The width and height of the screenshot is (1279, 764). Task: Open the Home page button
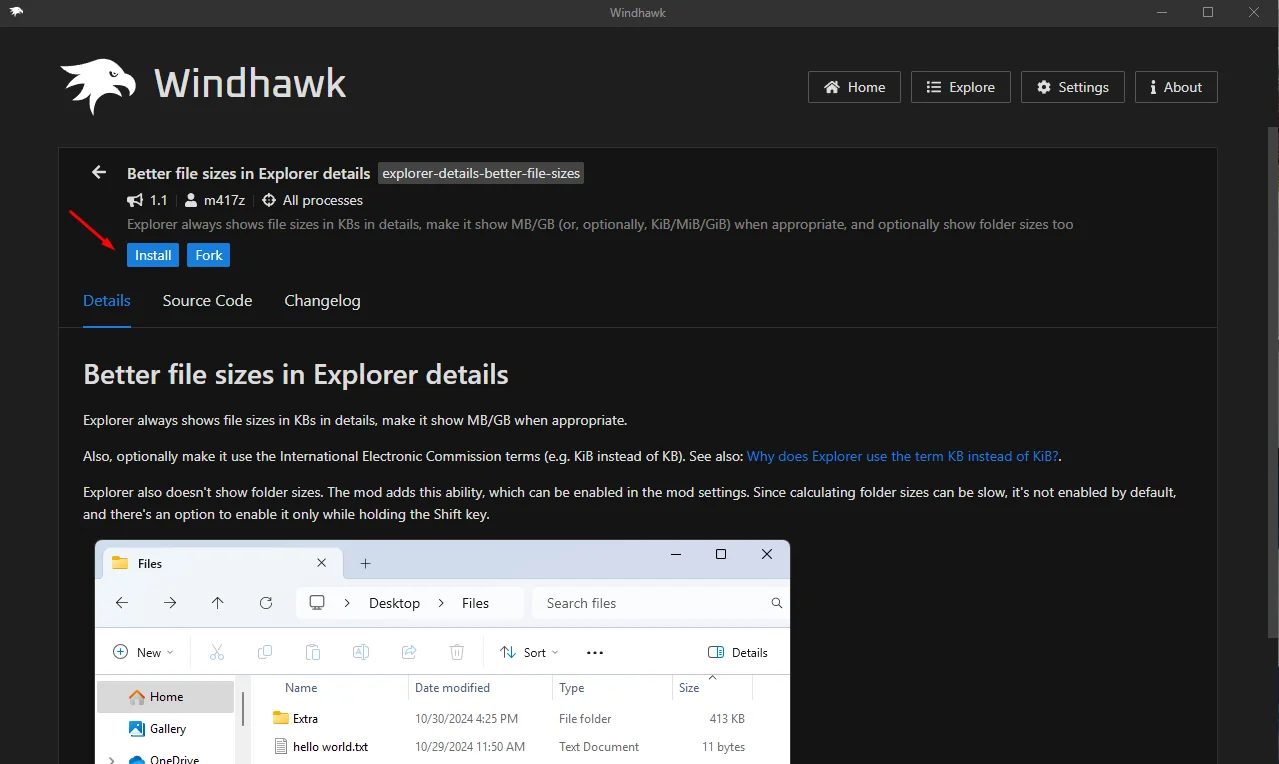[854, 87]
